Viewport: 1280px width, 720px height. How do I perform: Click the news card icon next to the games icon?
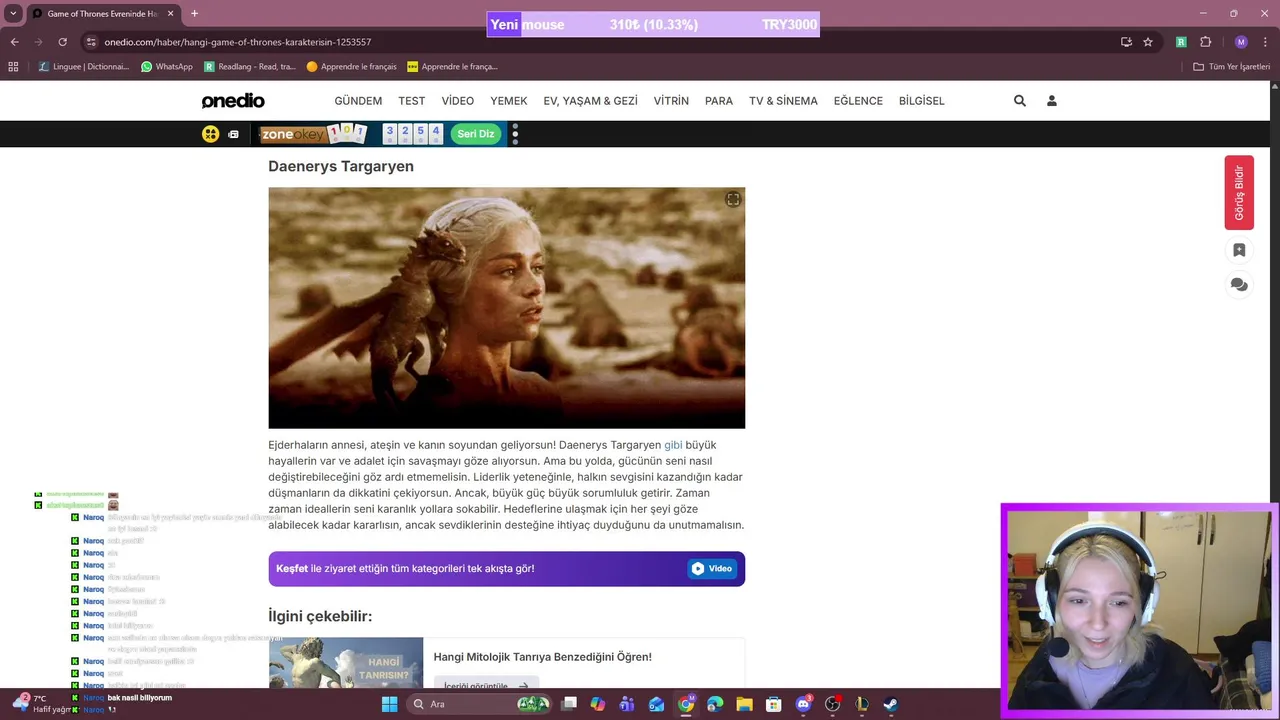pyautogui.click(x=233, y=134)
